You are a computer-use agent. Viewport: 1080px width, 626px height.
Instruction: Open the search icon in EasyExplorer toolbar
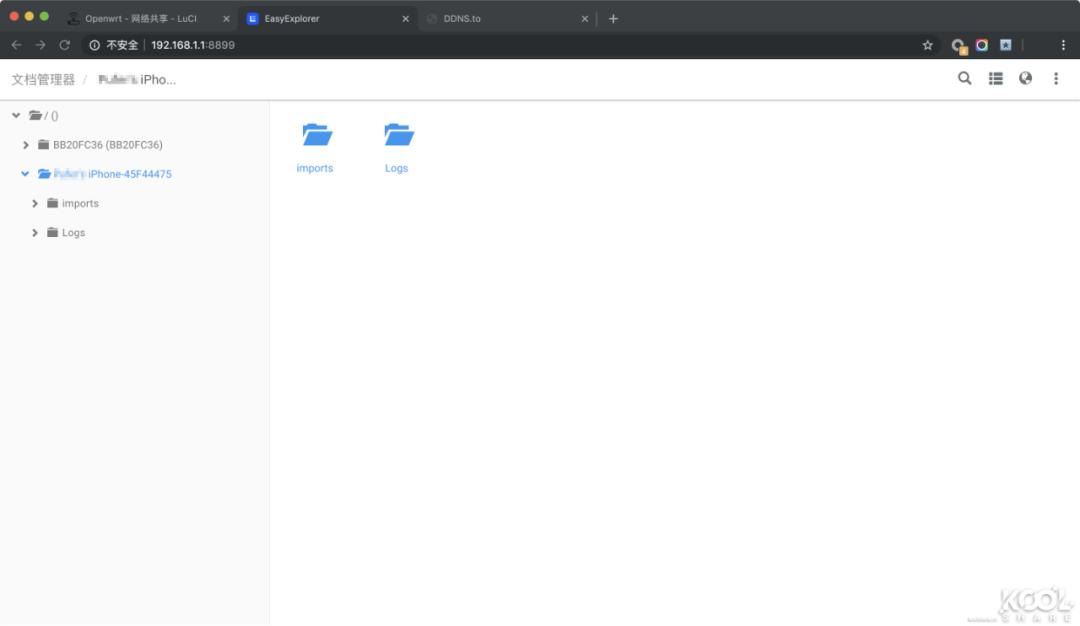964,79
